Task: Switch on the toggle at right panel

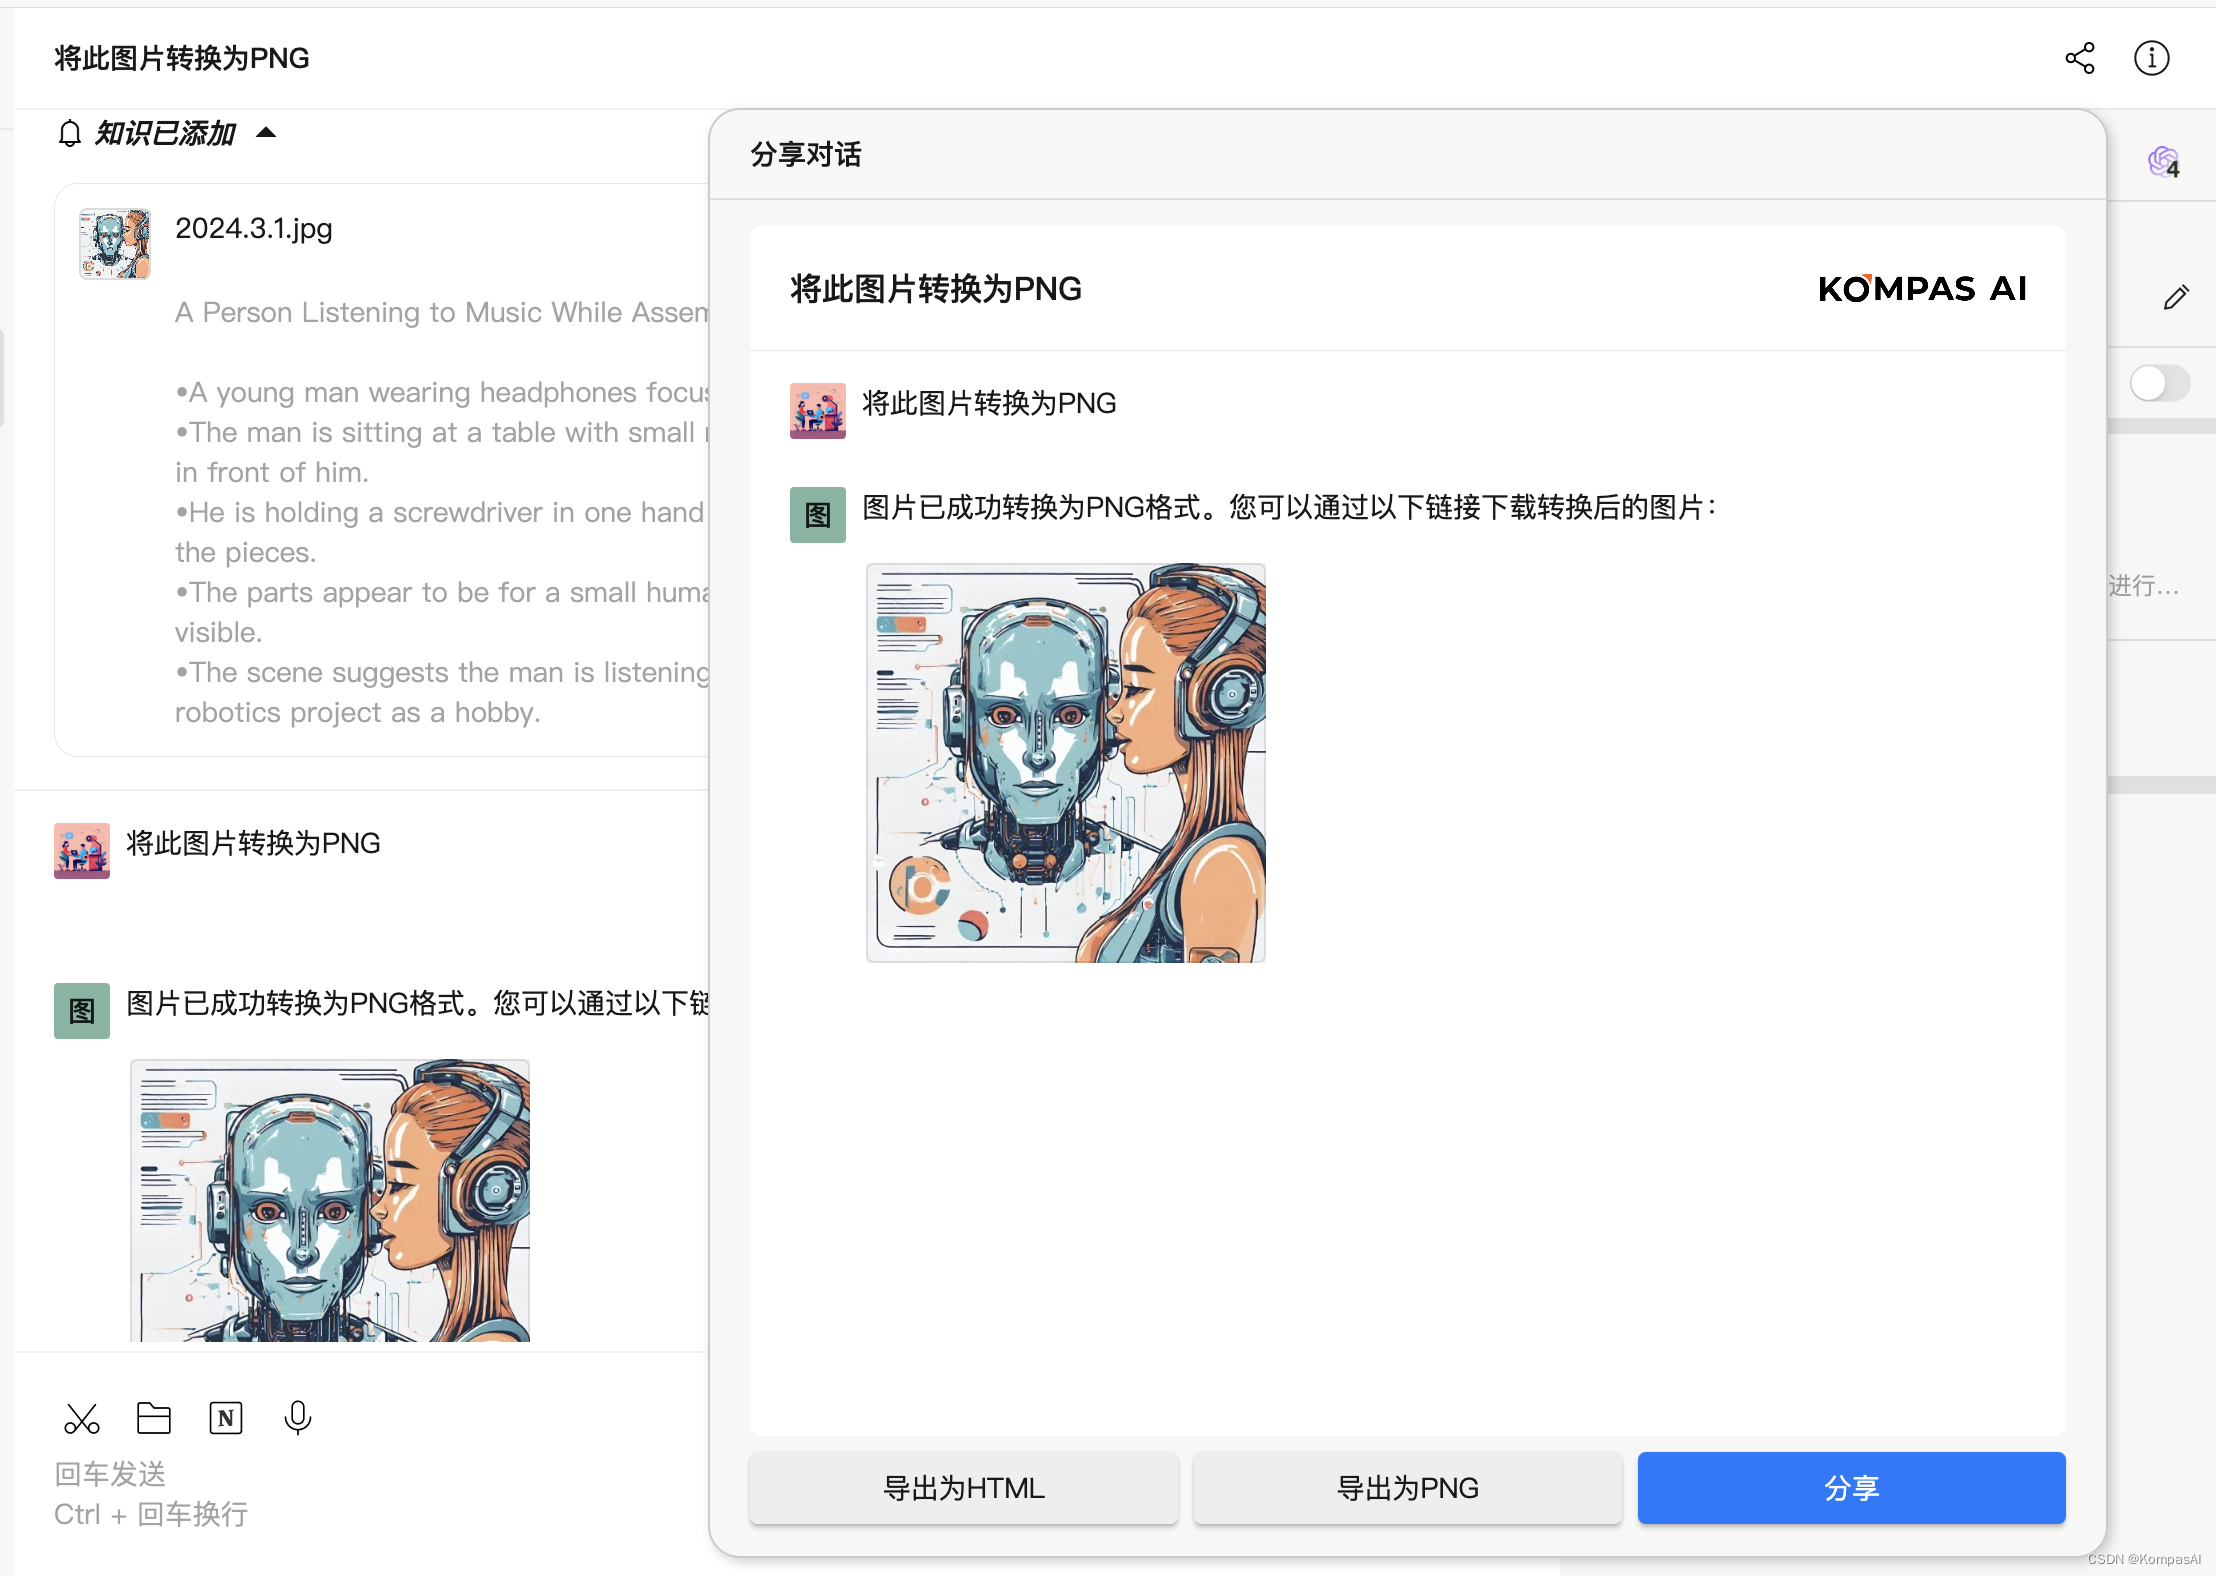Action: [x=2159, y=383]
